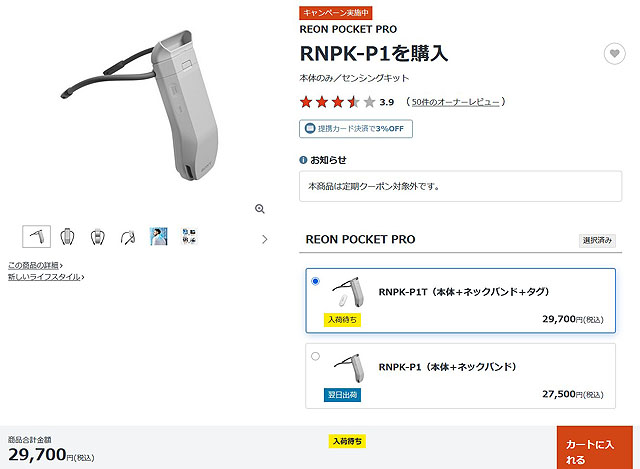The height and width of the screenshot is (469, 640).
Task: Click the magnifier zoom icon under product image
Action: pos(260,209)
